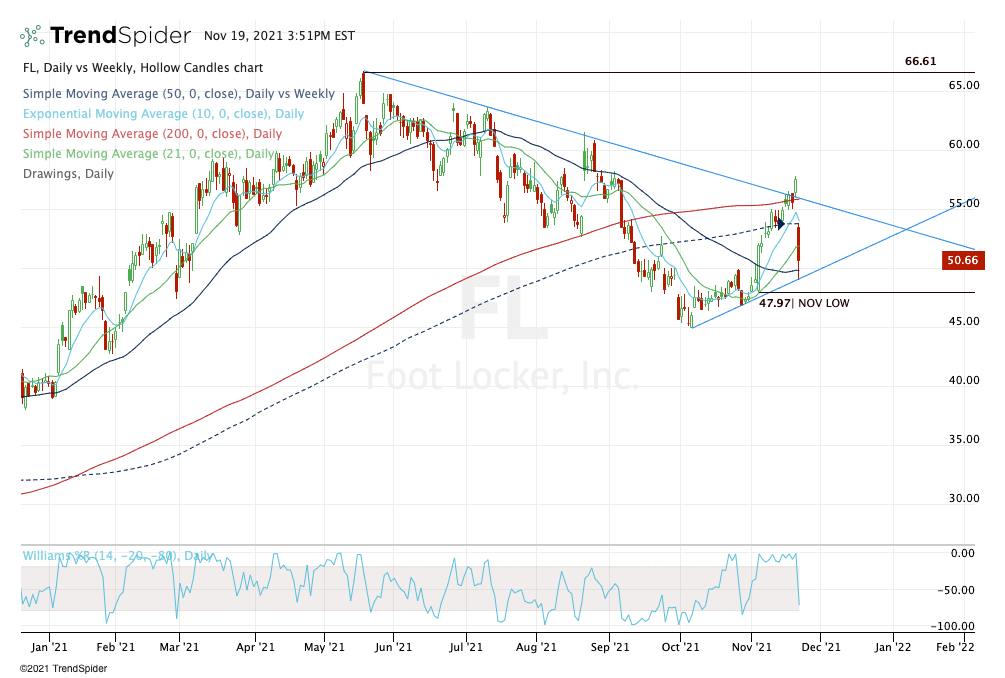Click the Nov '21 date axis label

click(x=752, y=647)
